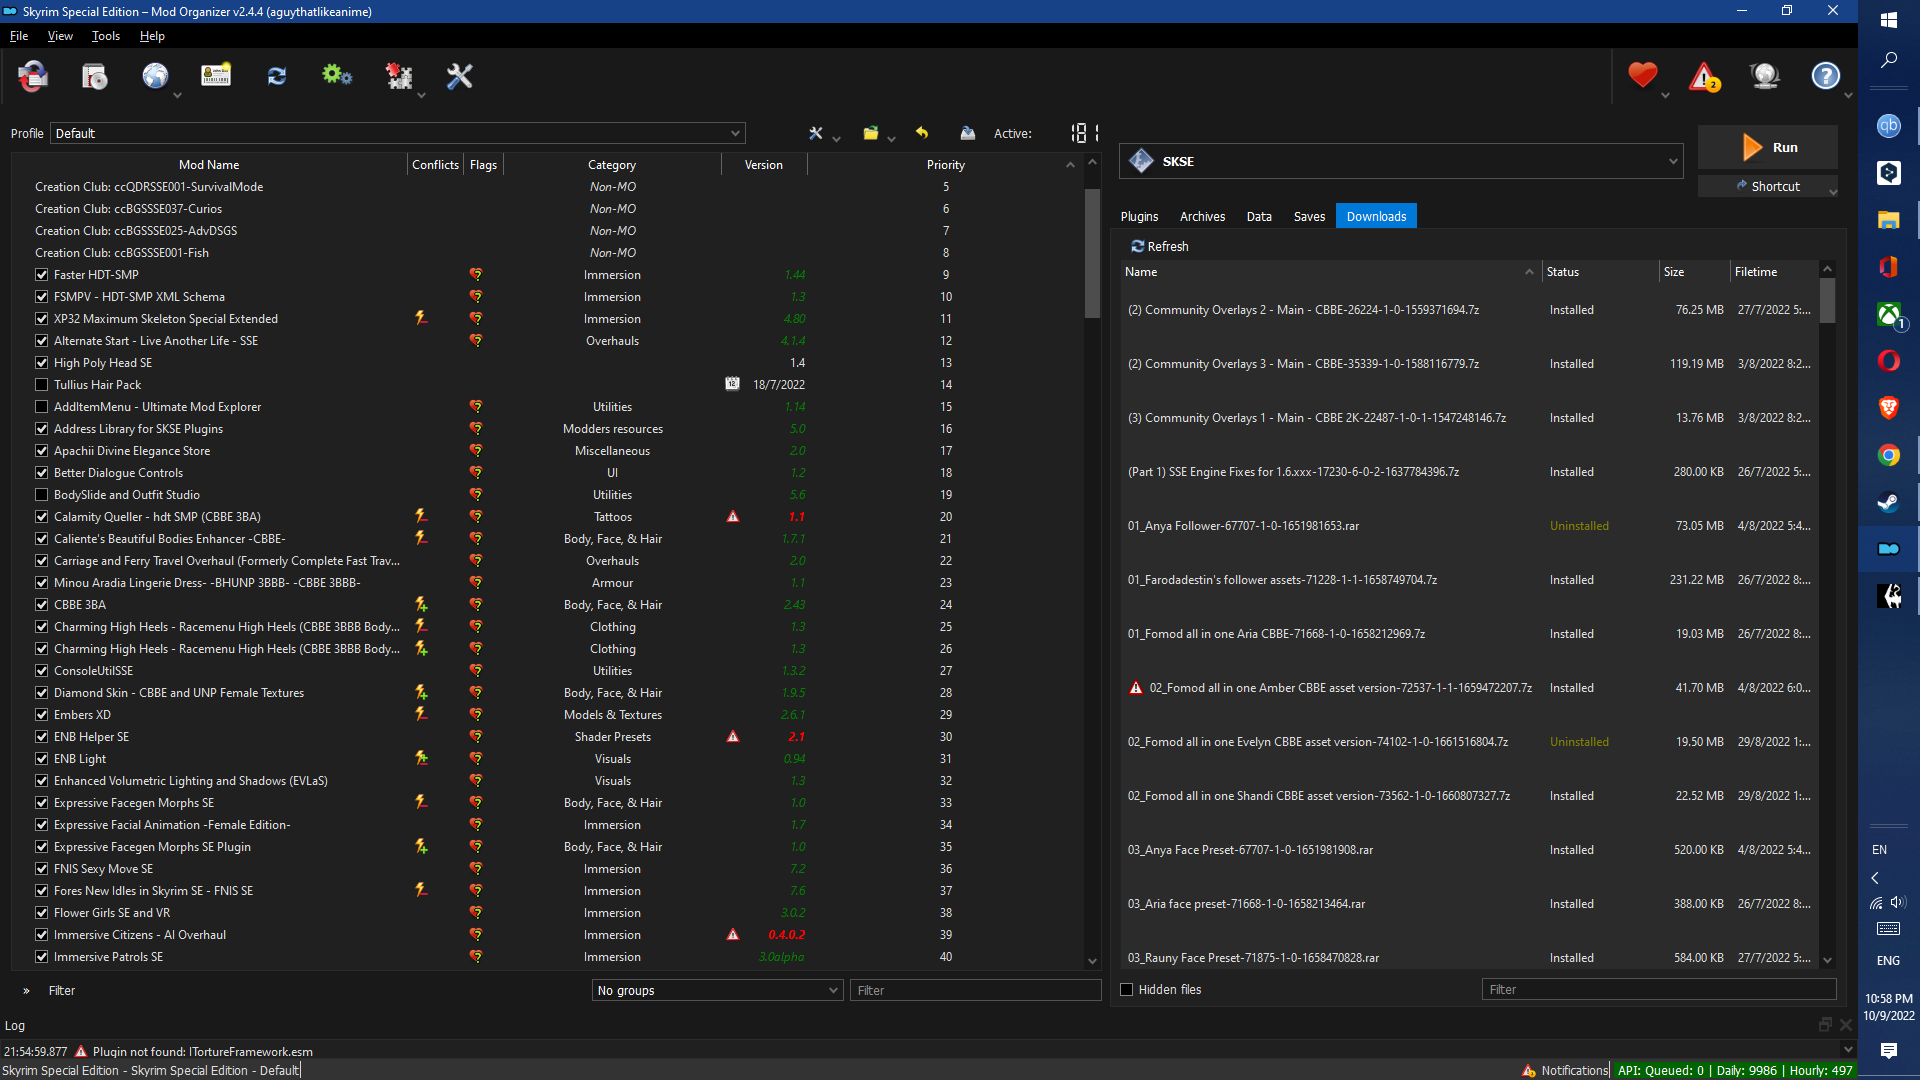Disable the Embers XD mod
Image resolution: width=1920 pixels, height=1080 pixels.
coord(42,715)
